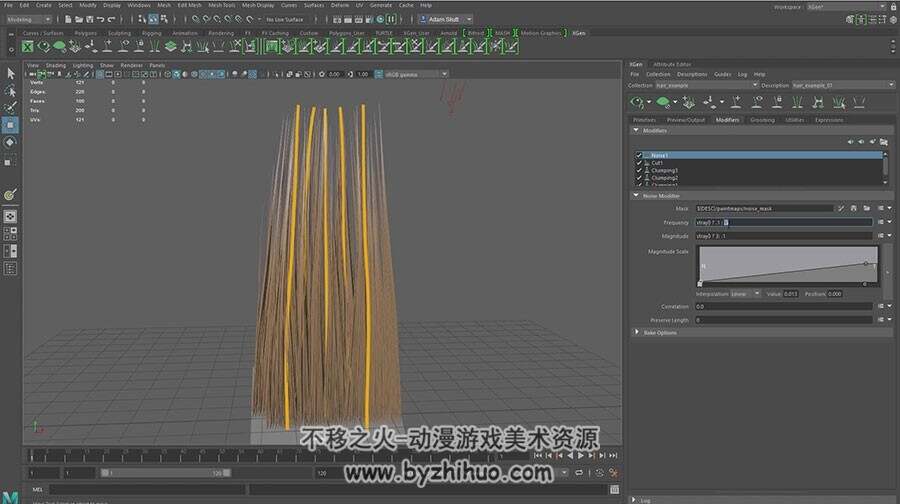Screen dimensions: 900x504
Task: Click the save icon beside Mask field
Action: [x=854, y=208]
